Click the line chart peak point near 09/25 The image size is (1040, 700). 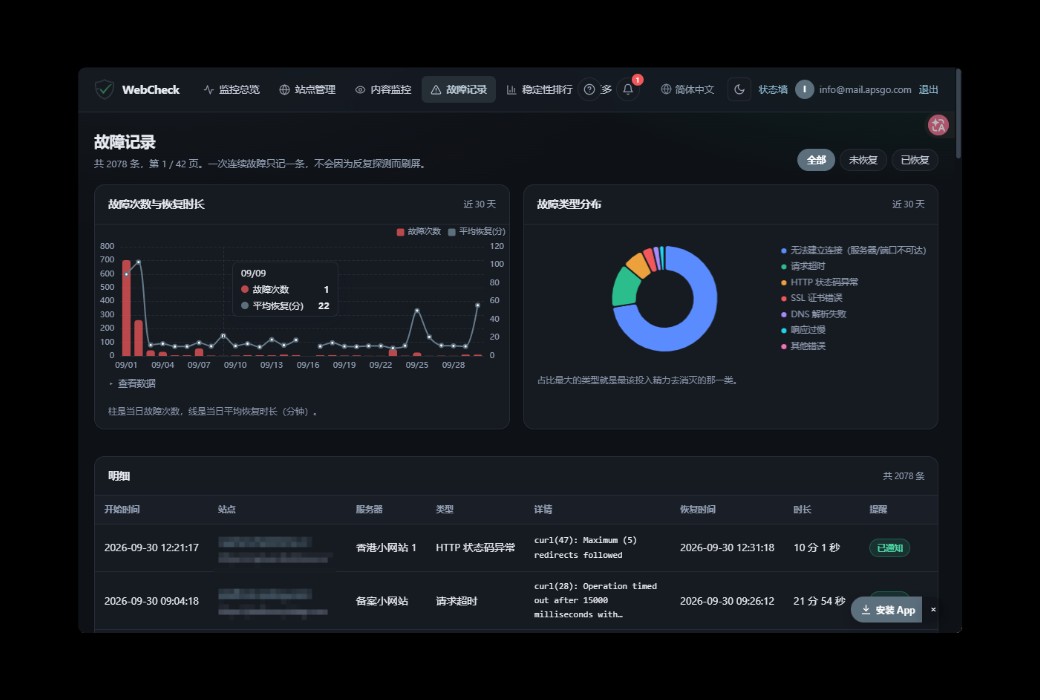[x=417, y=310]
